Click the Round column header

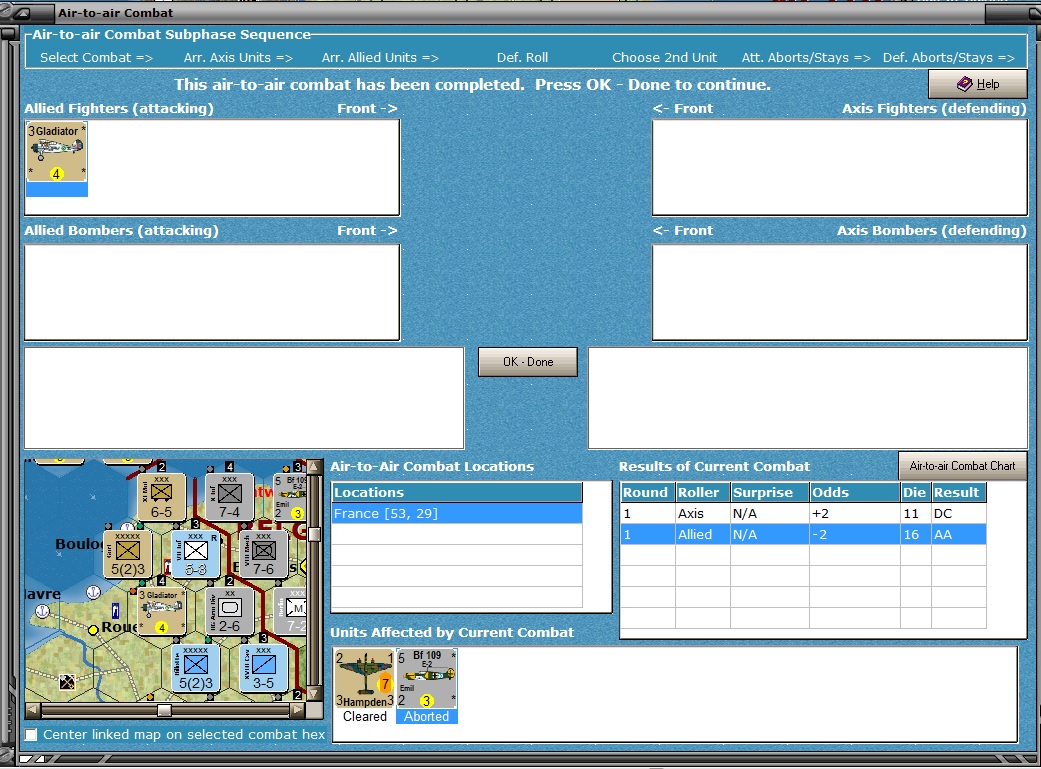647,492
